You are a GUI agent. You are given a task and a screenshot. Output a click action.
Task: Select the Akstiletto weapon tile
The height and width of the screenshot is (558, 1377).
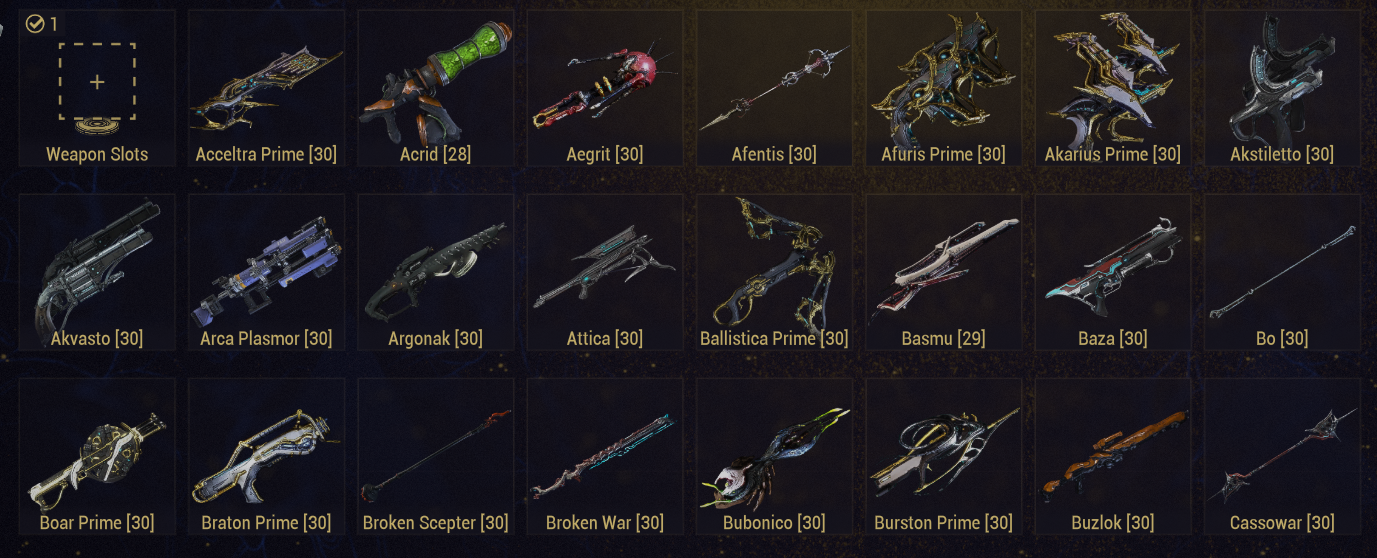(x=1283, y=88)
